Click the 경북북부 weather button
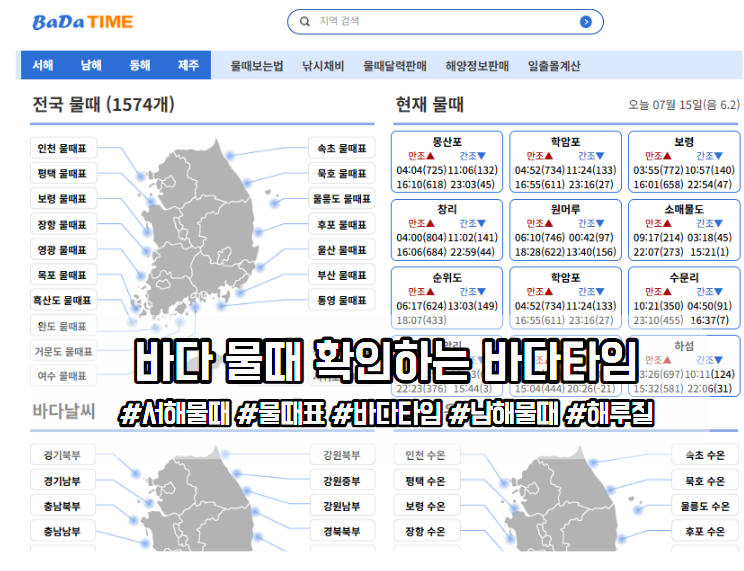The image size is (744, 571). point(342,531)
